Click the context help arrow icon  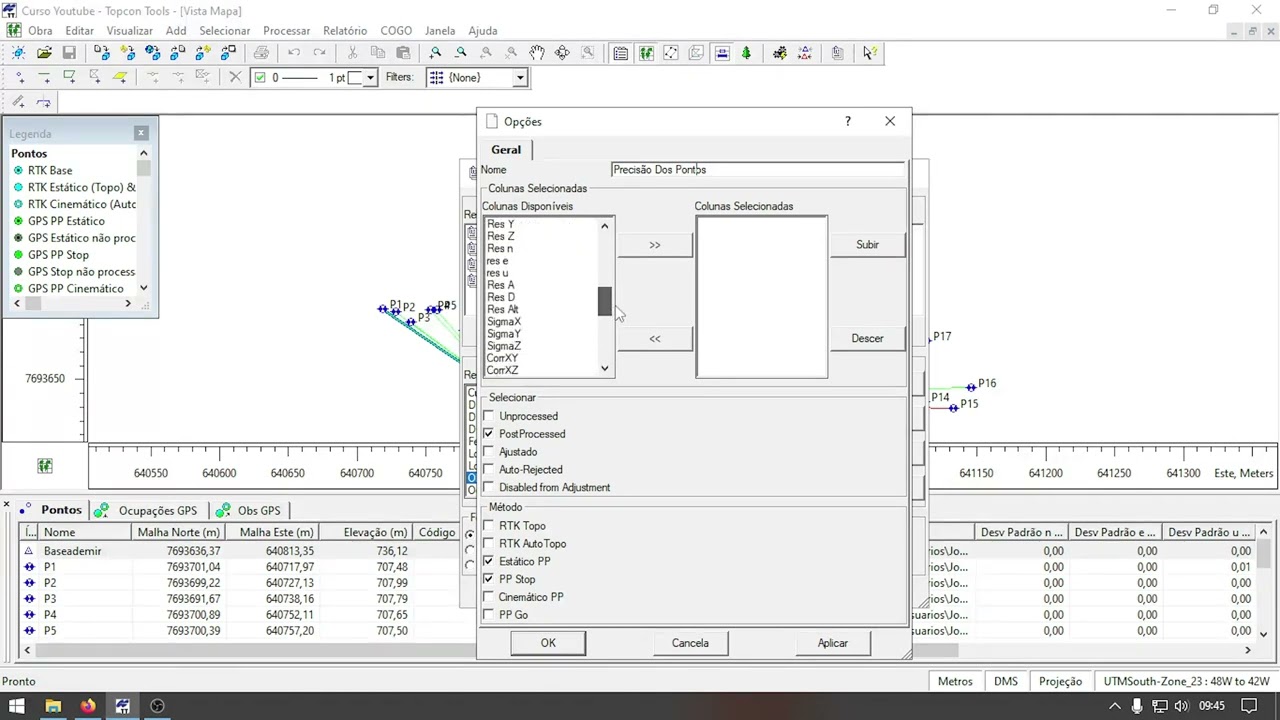coord(870,53)
